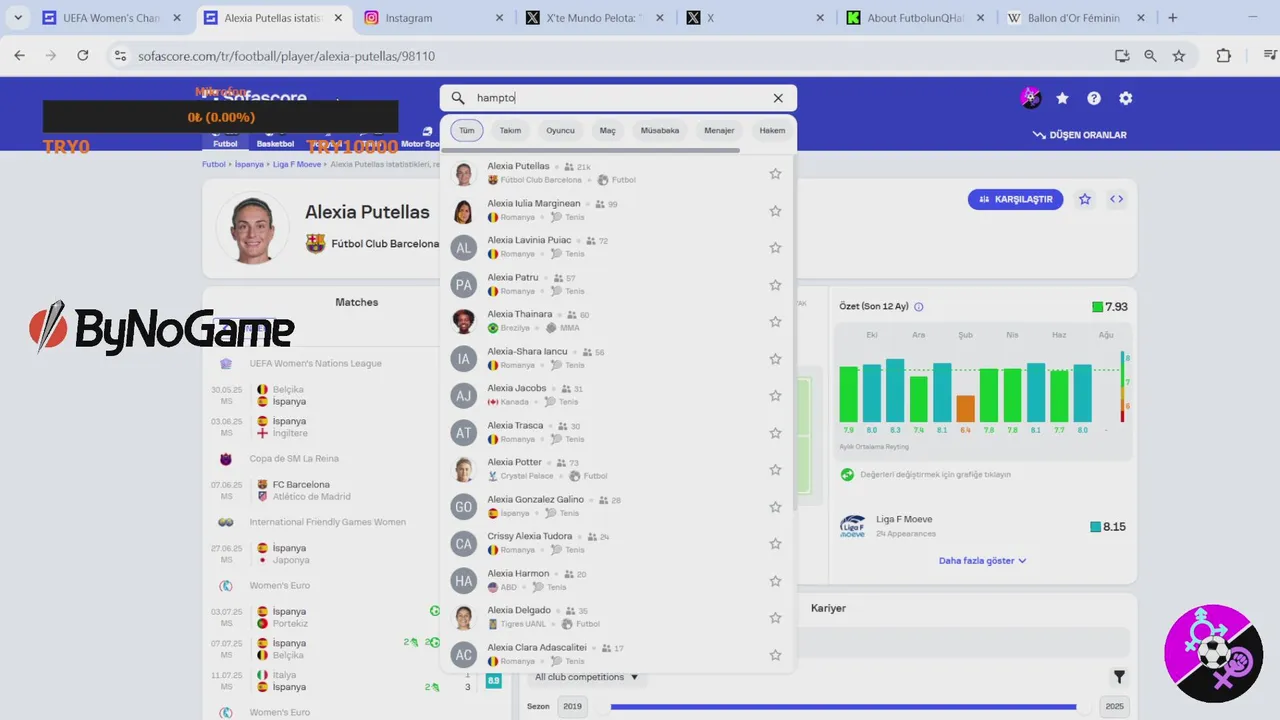
Task: Star the Alexia Lavinia Puiac result
Action: point(775,248)
